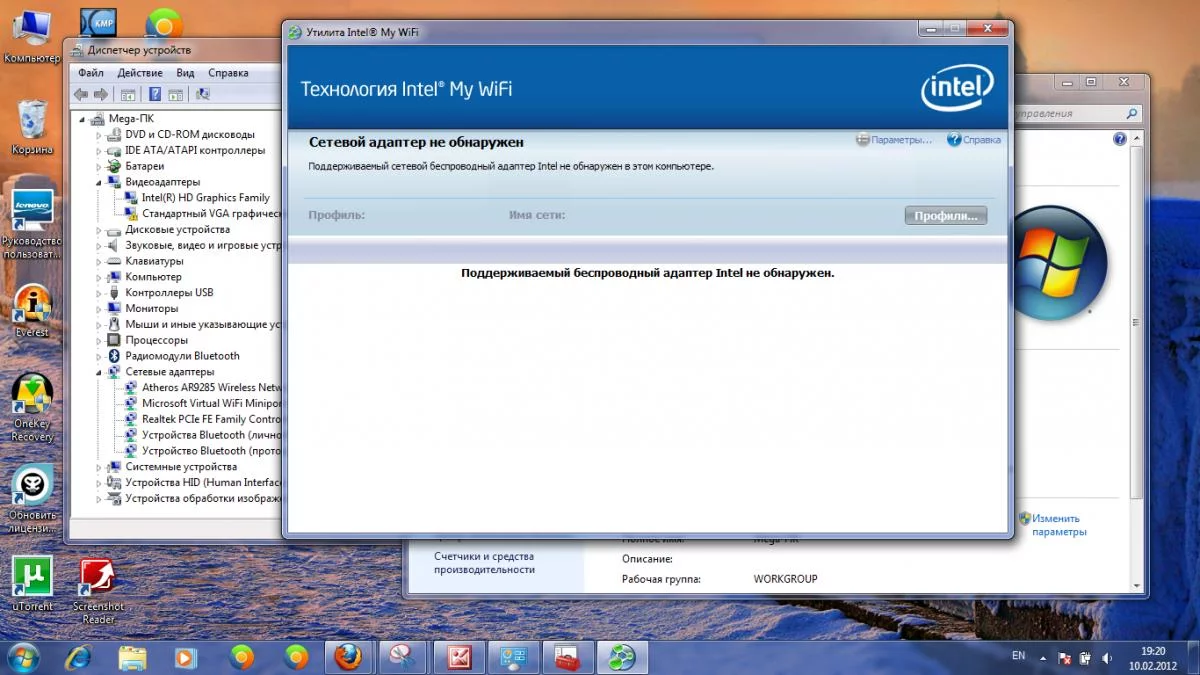
Task: Expand the Процессоры tree node
Action: pos(100,340)
